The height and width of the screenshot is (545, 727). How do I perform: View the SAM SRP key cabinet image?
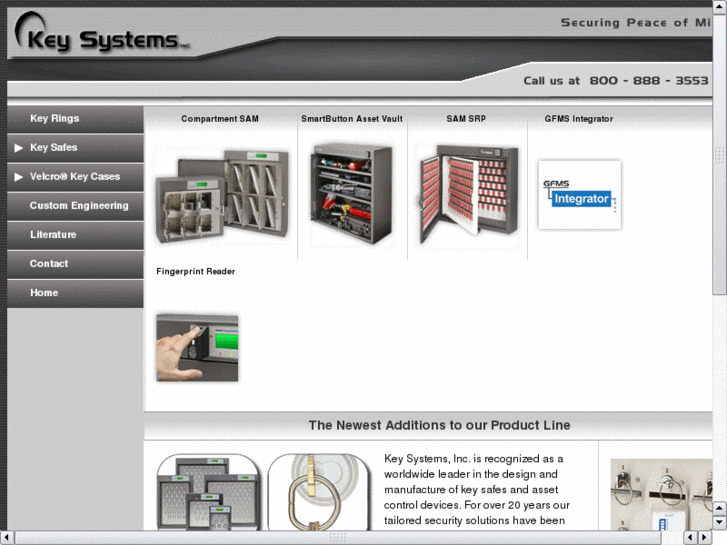pos(467,194)
